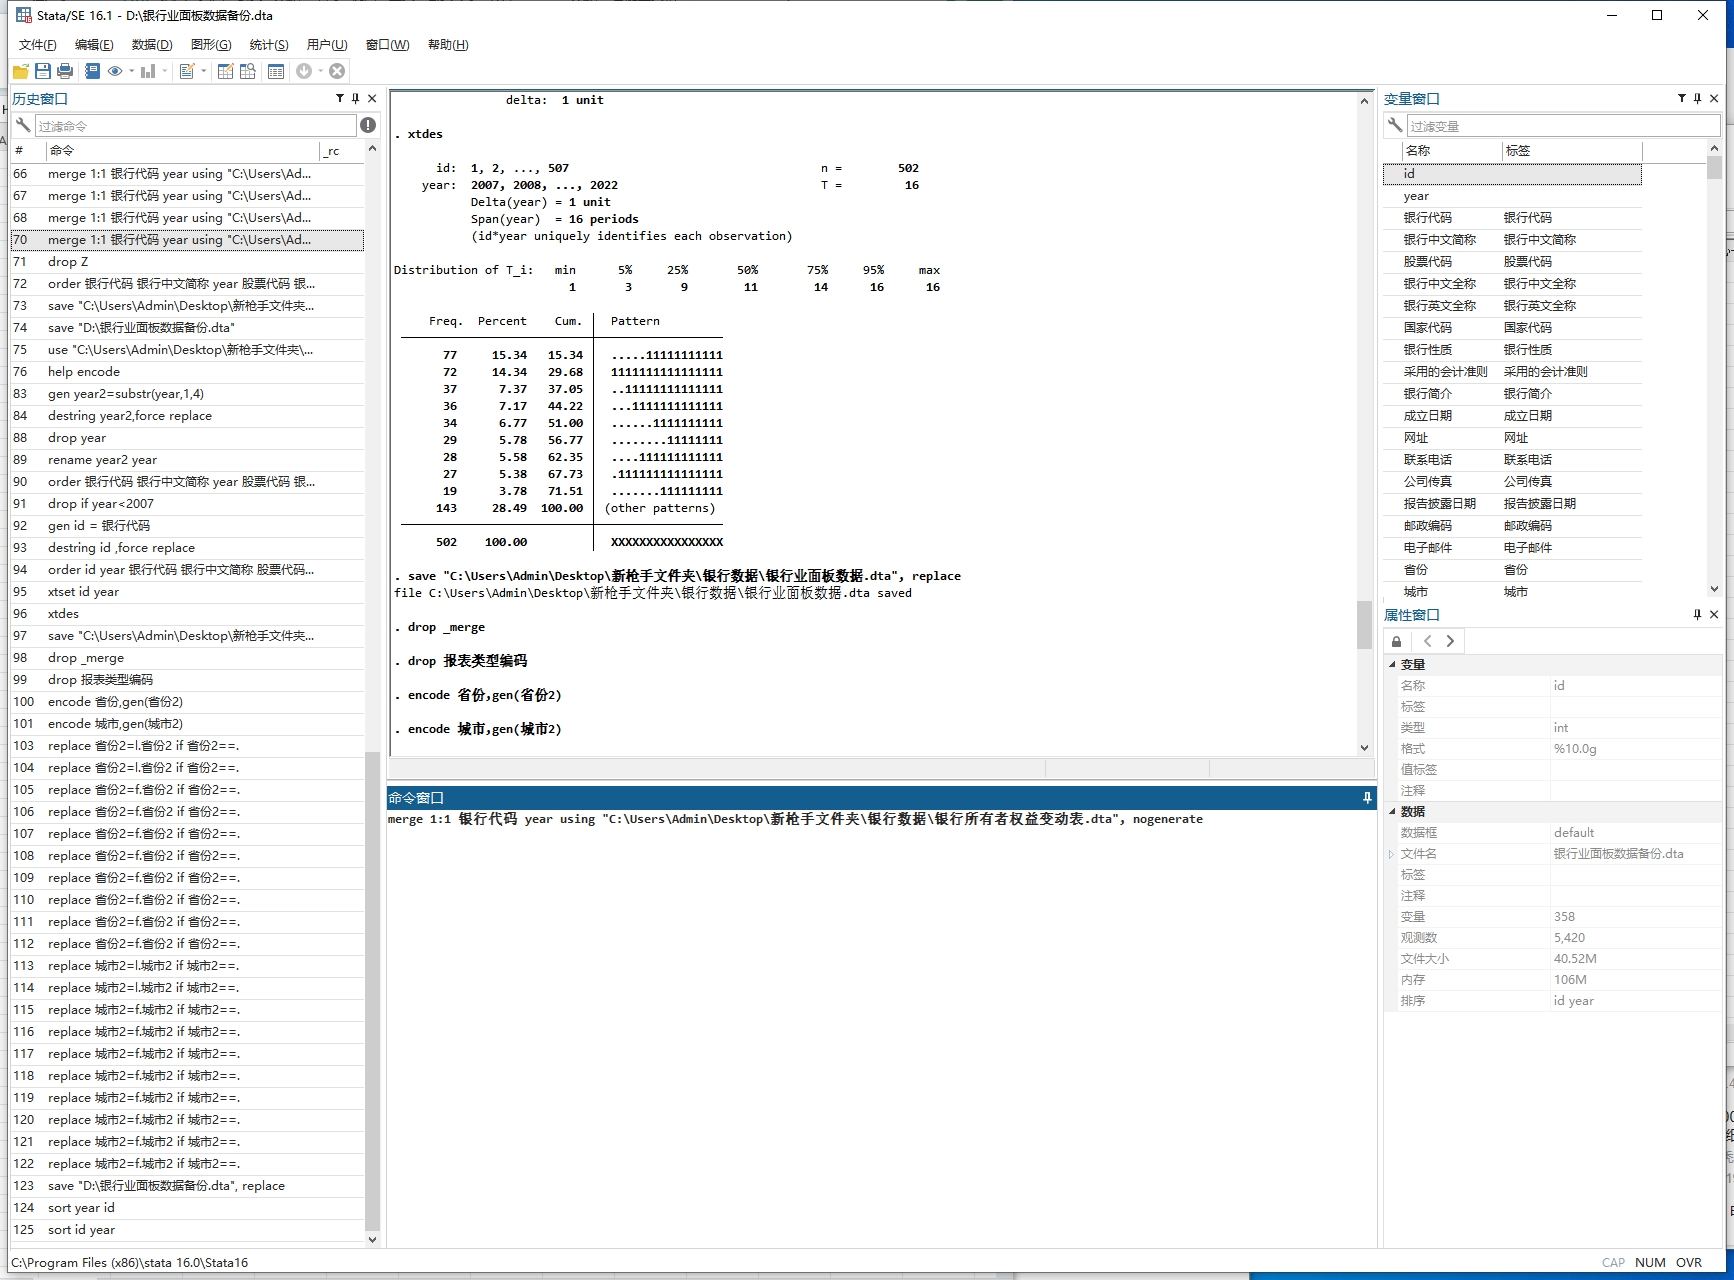
Task: Click the results window vertical scrollbar thumb
Action: point(1364,625)
